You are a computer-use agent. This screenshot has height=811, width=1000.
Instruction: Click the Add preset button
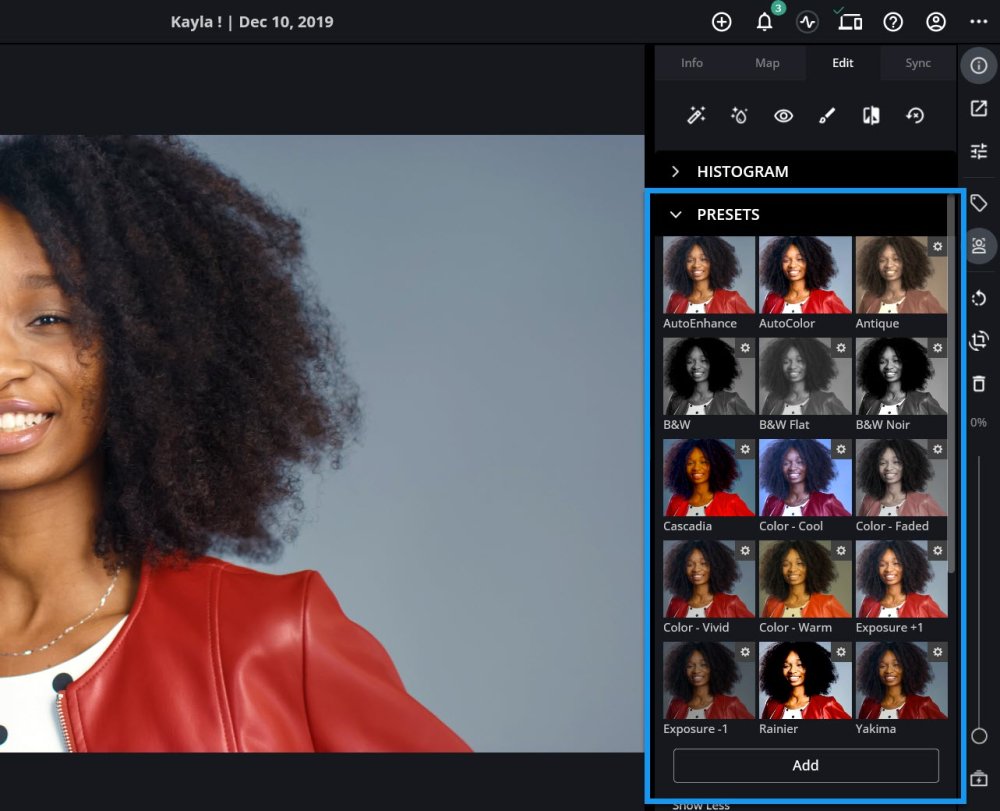[x=805, y=765]
